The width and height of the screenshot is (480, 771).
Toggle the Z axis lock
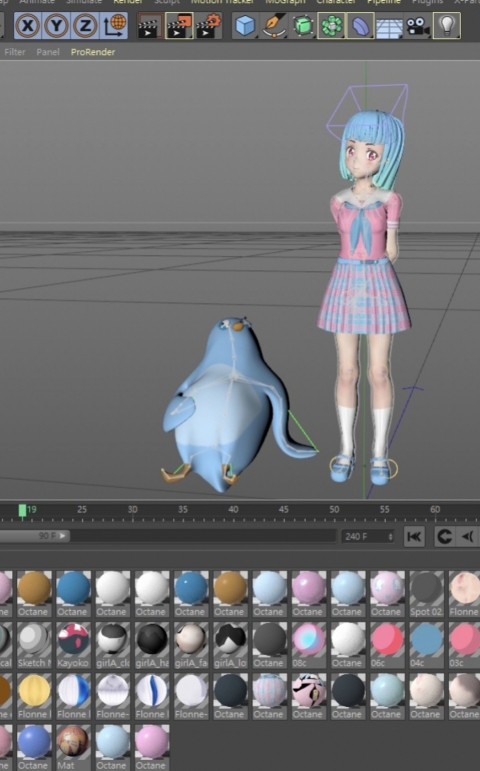85,26
